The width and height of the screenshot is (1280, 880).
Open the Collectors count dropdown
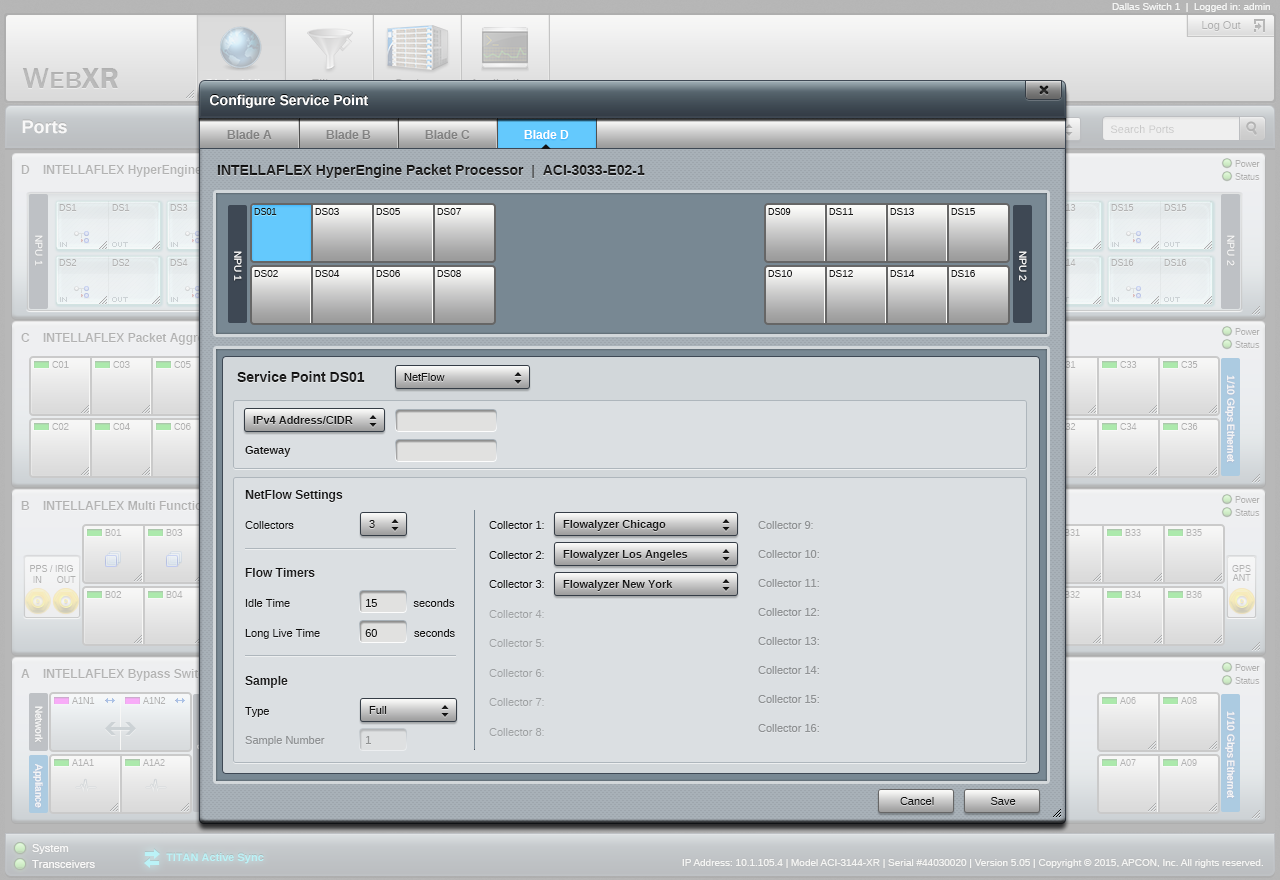point(383,524)
